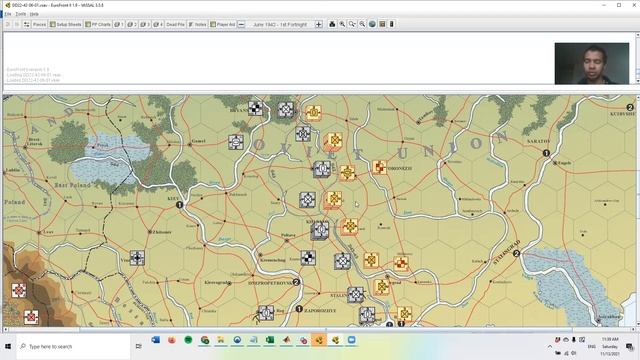Image resolution: width=640 pixels, height=360 pixels.
Task: Click the map's vertical scrollbar
Action: tap(637, 211)
